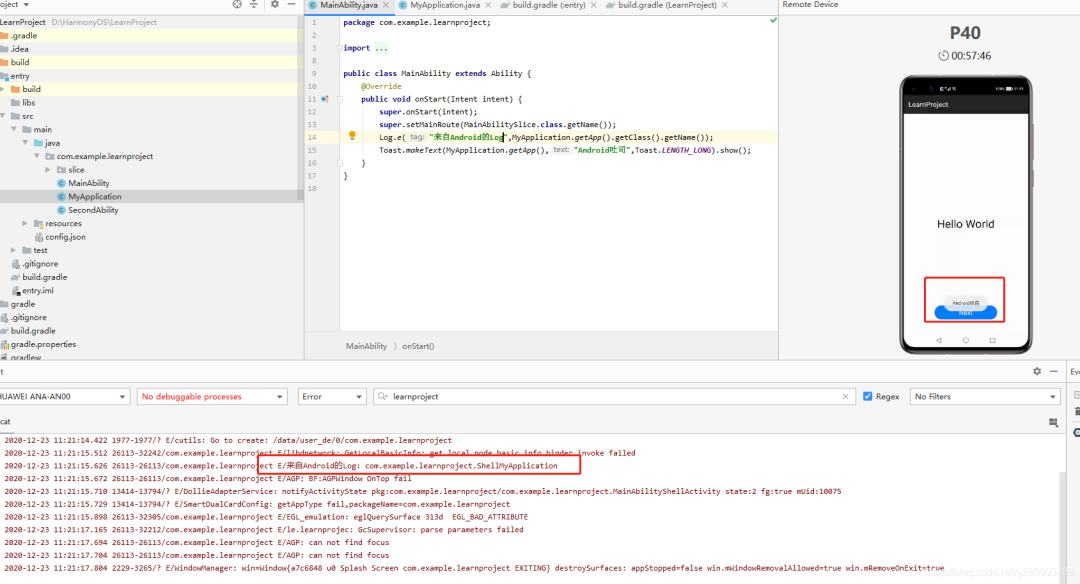
Task: Expand the slice package
Action: click(x=48, y=169)
